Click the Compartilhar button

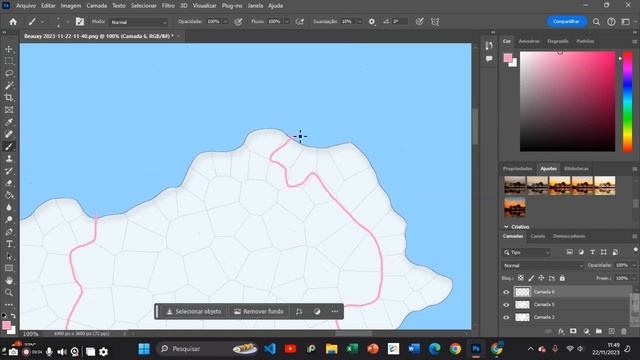[x=567, y=21]
